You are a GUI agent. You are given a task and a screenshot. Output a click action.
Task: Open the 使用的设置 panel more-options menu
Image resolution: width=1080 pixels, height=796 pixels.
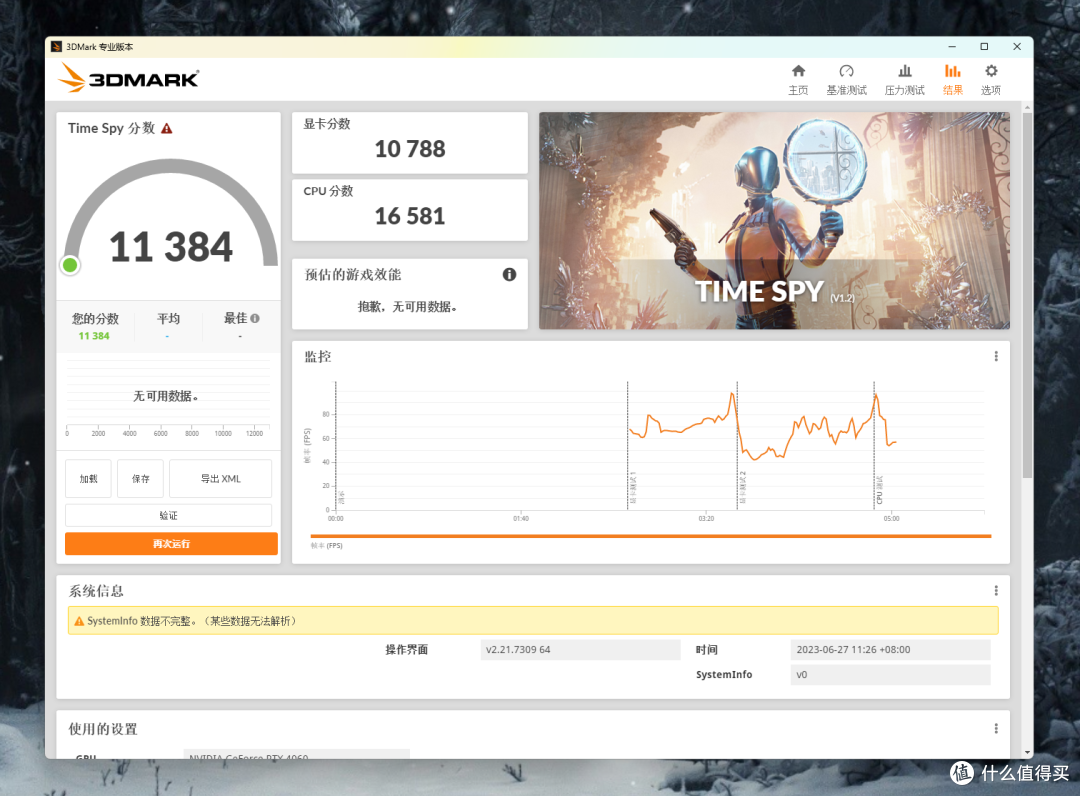995,728
